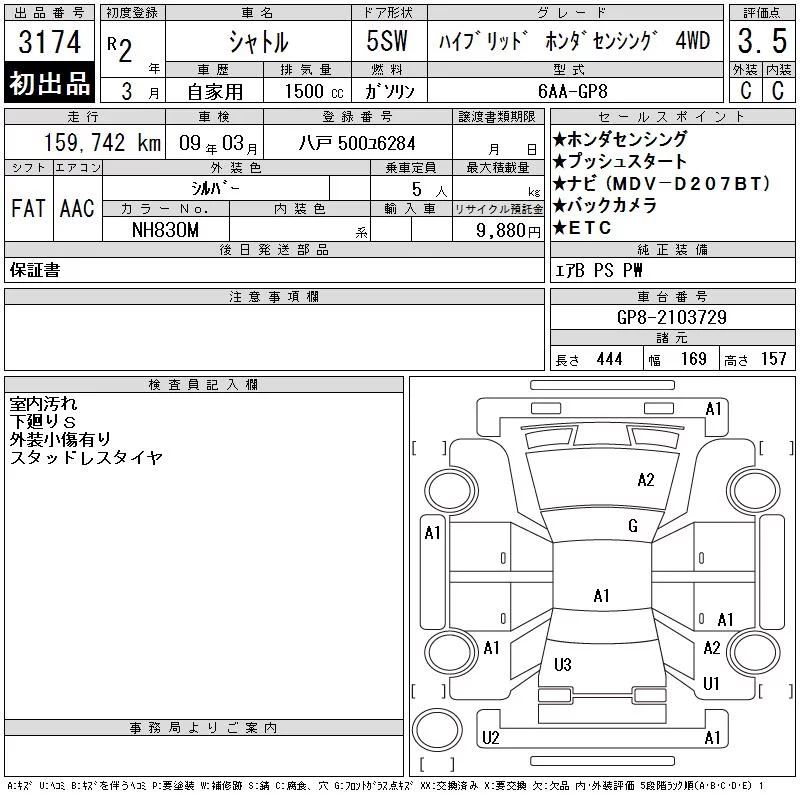Screen dimensions: 800x800
Task: Select the 初出品 black badge
Action: [x=49, y=82]
